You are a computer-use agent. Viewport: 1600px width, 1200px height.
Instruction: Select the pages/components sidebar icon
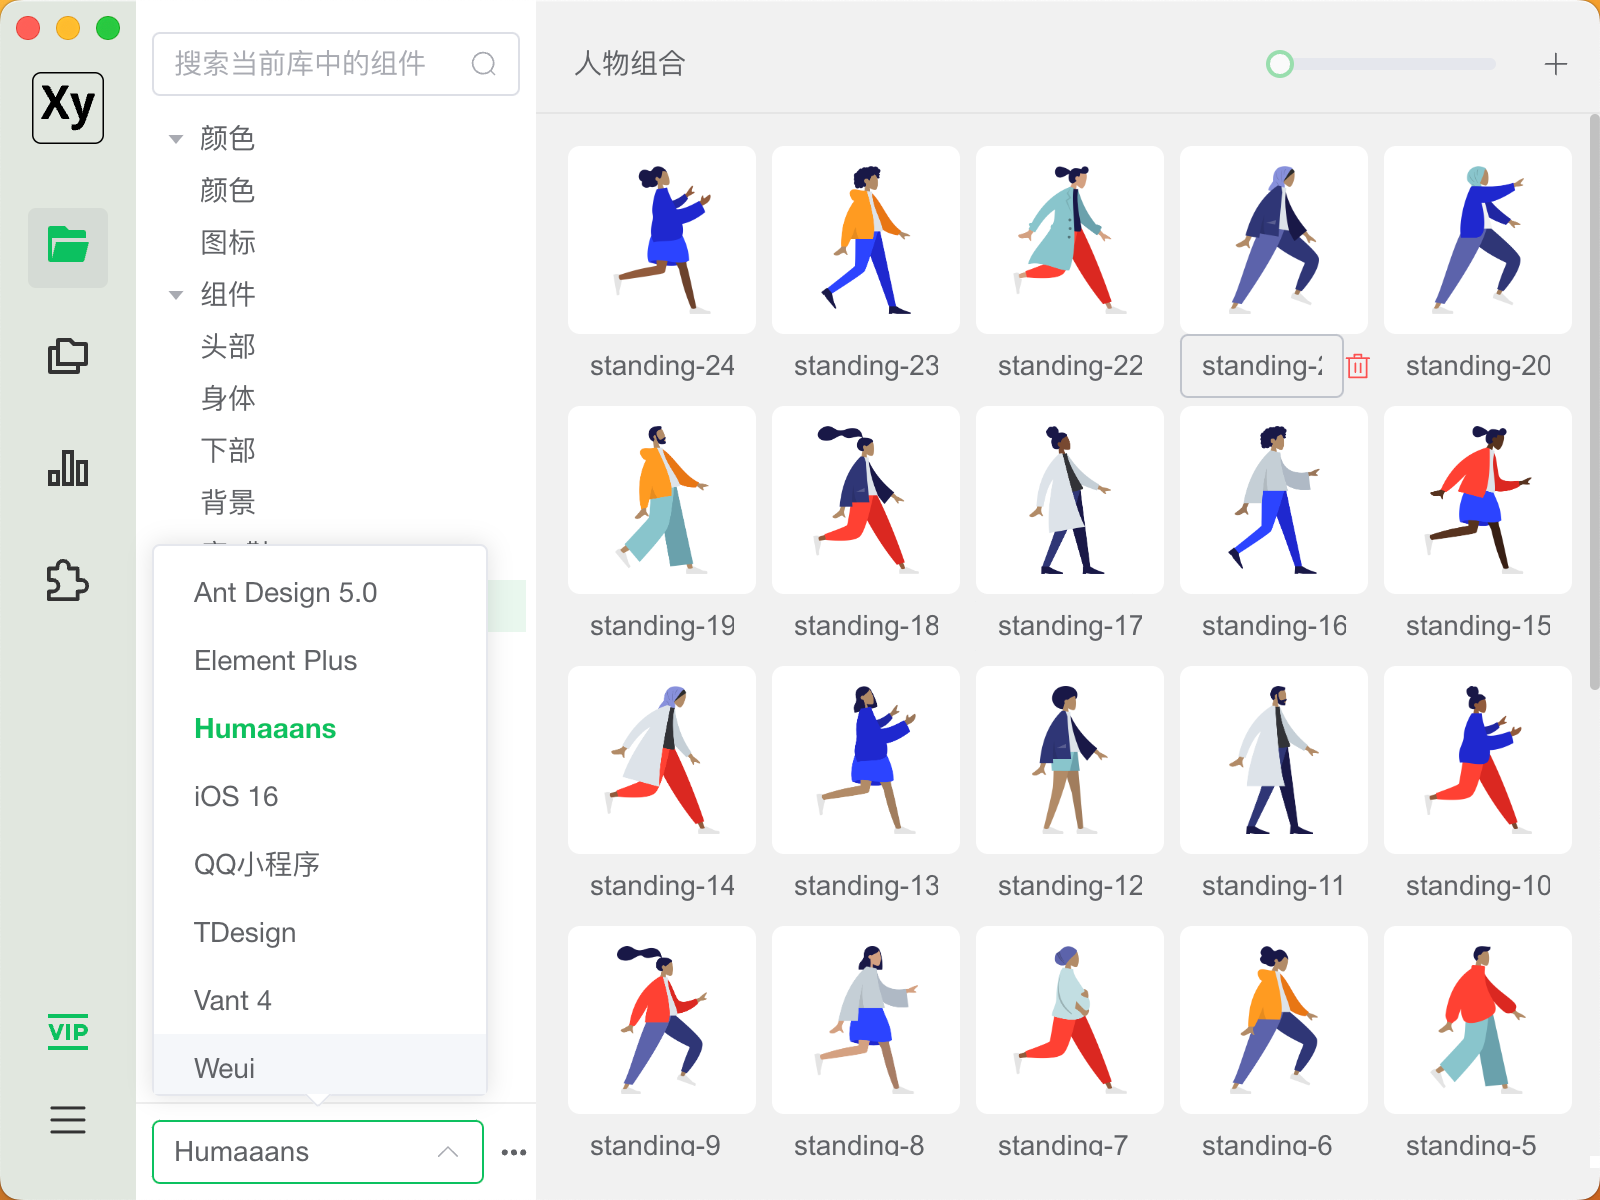point(67,355)
